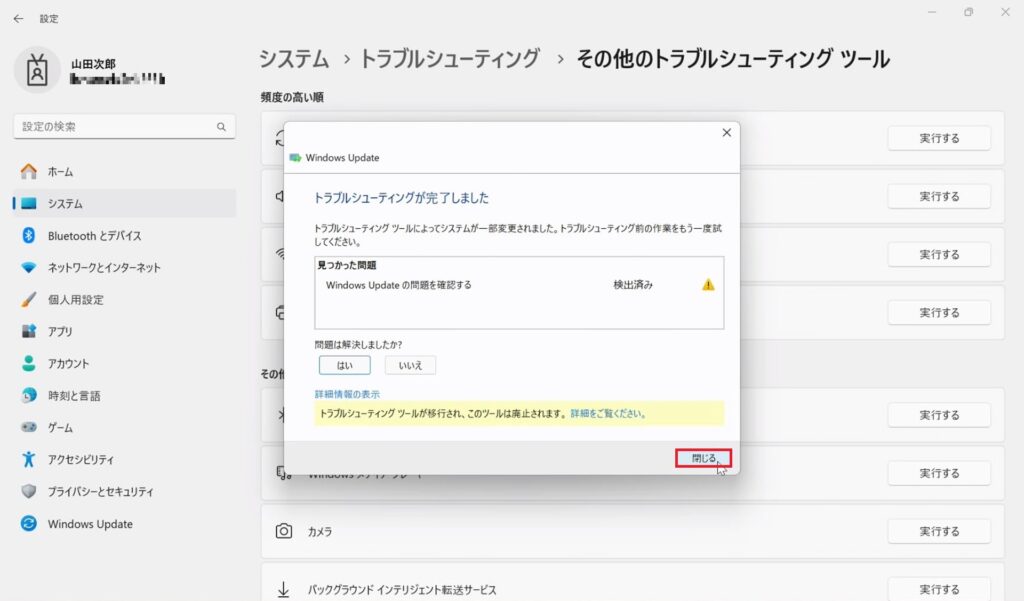Click the Windows Update icon in the dialog title

295,158
